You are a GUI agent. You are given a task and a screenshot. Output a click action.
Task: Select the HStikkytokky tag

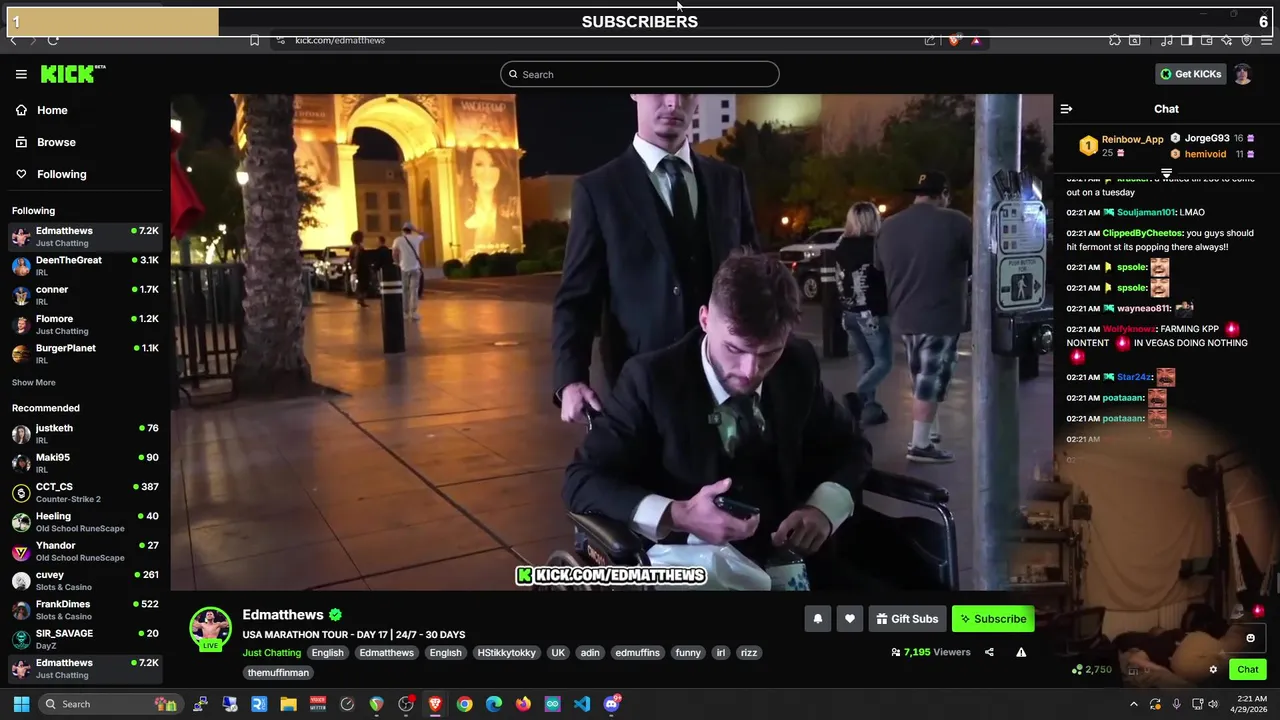click(506, 652)
